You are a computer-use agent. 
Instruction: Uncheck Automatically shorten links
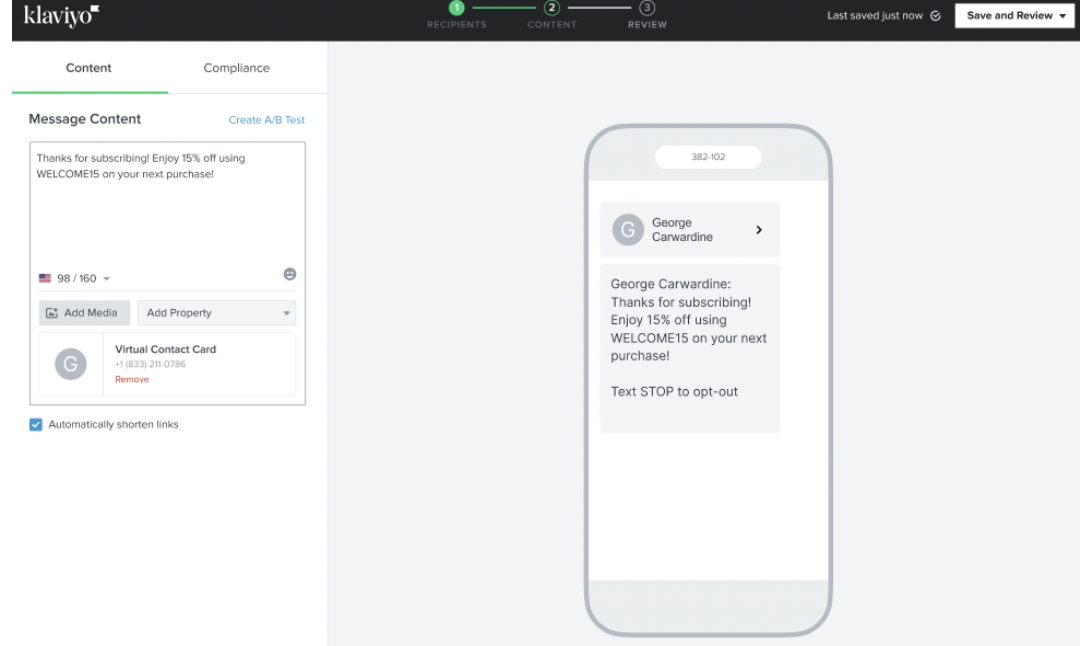[x=36, y=425]
